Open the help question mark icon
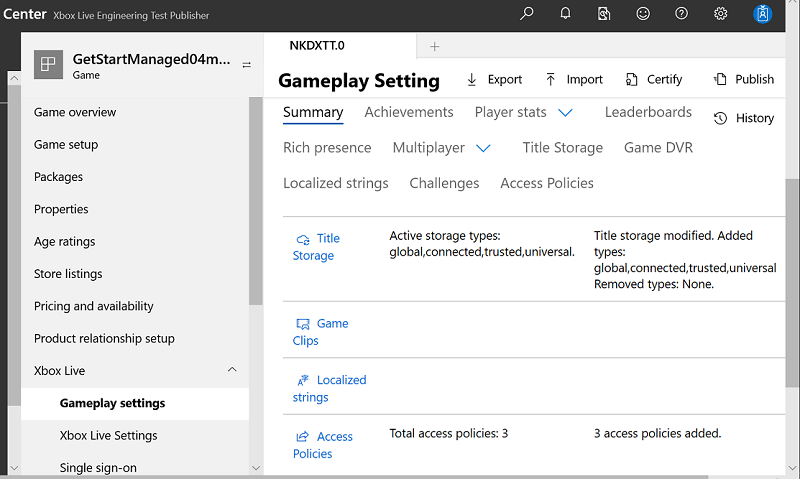The height and width of the screenshot is (479, 800). 682,13
